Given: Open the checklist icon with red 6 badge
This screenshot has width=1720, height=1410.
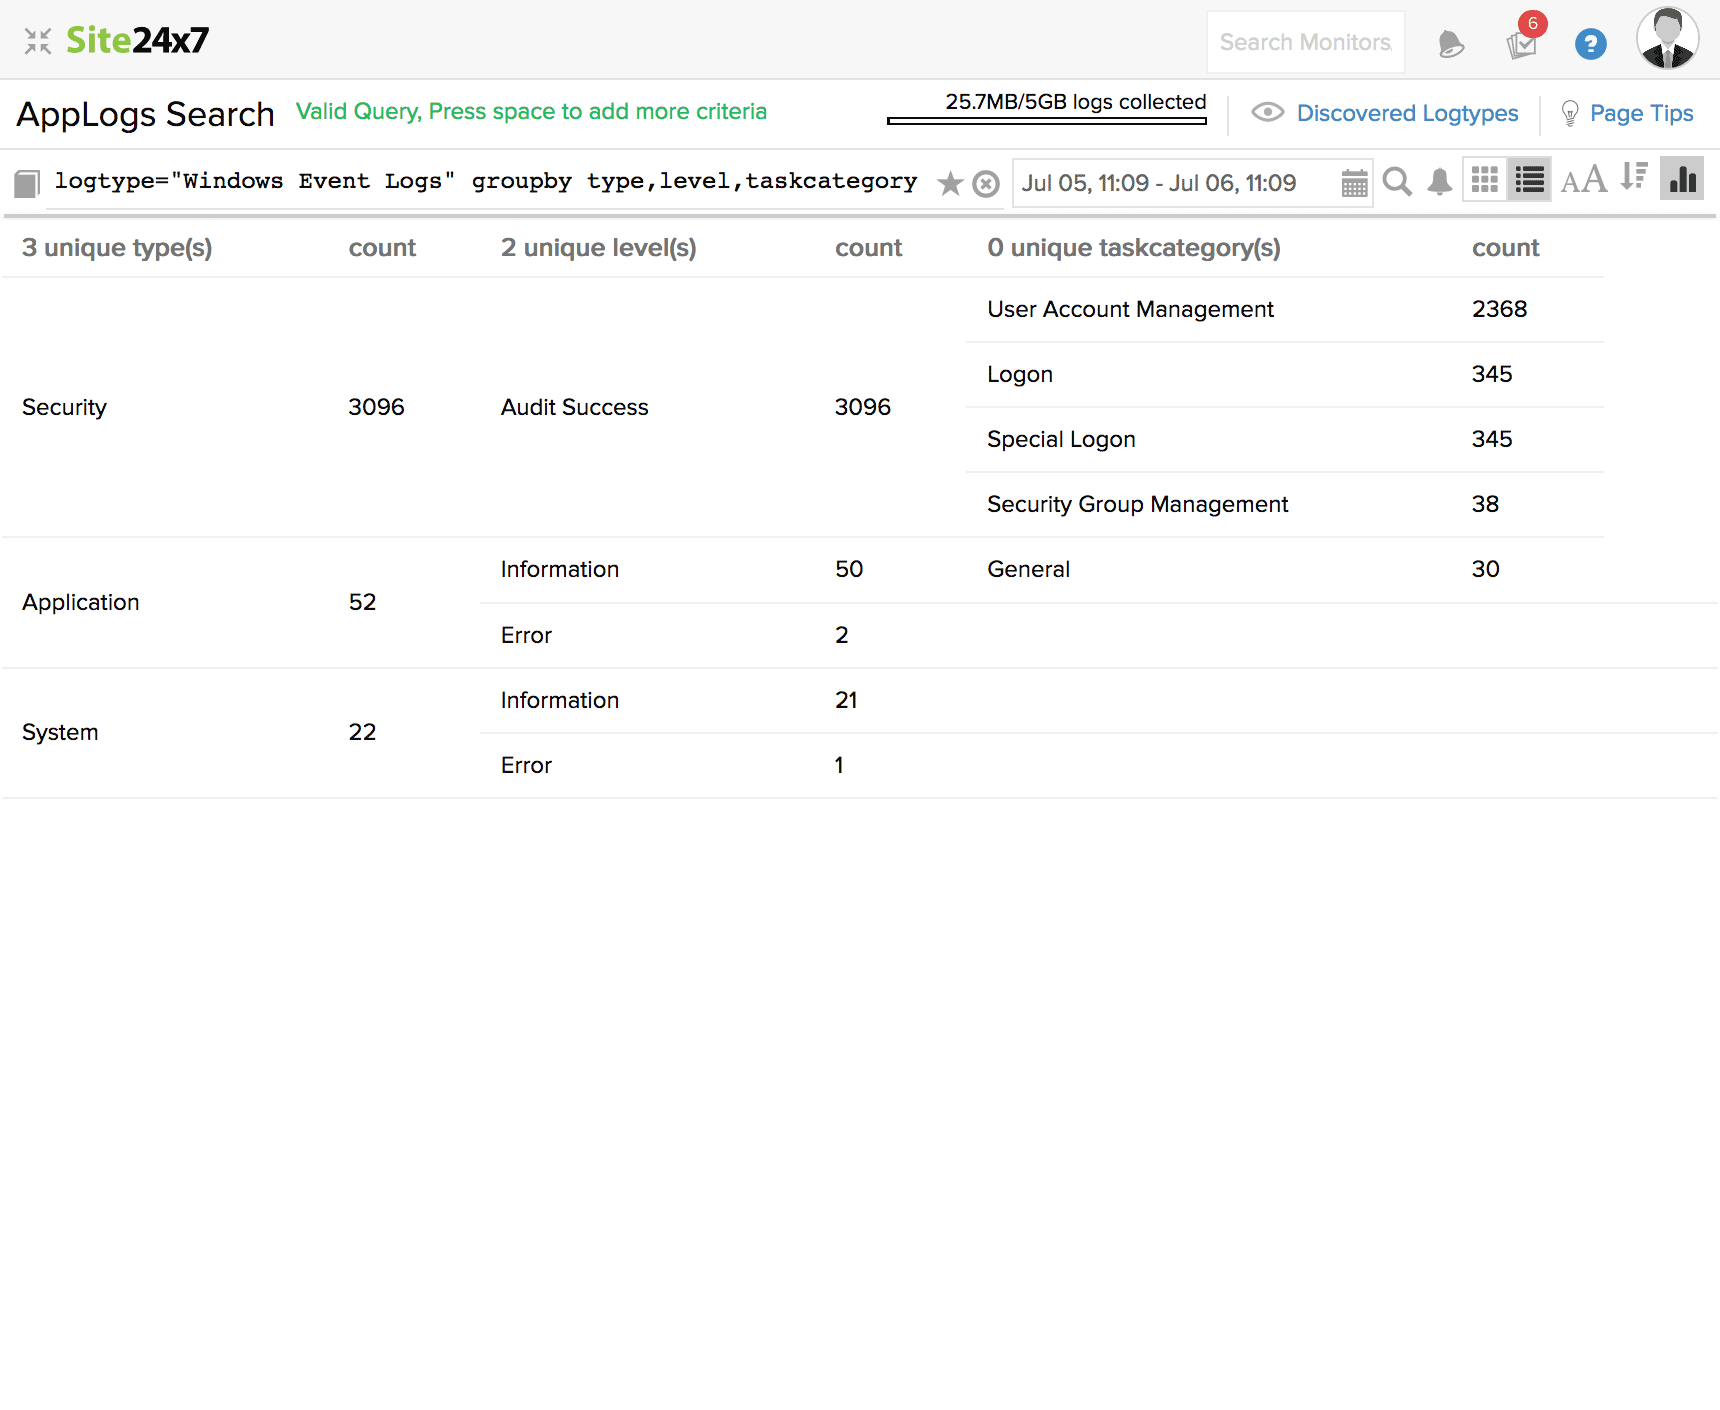Looking at the screenshot, I should pos(1521,44).
